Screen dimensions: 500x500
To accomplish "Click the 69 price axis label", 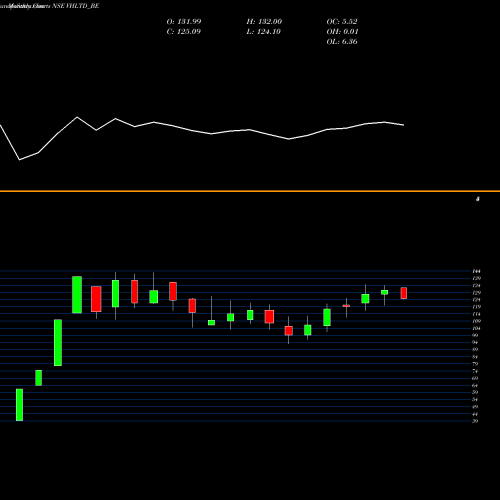I will click(x=475, y=378).
